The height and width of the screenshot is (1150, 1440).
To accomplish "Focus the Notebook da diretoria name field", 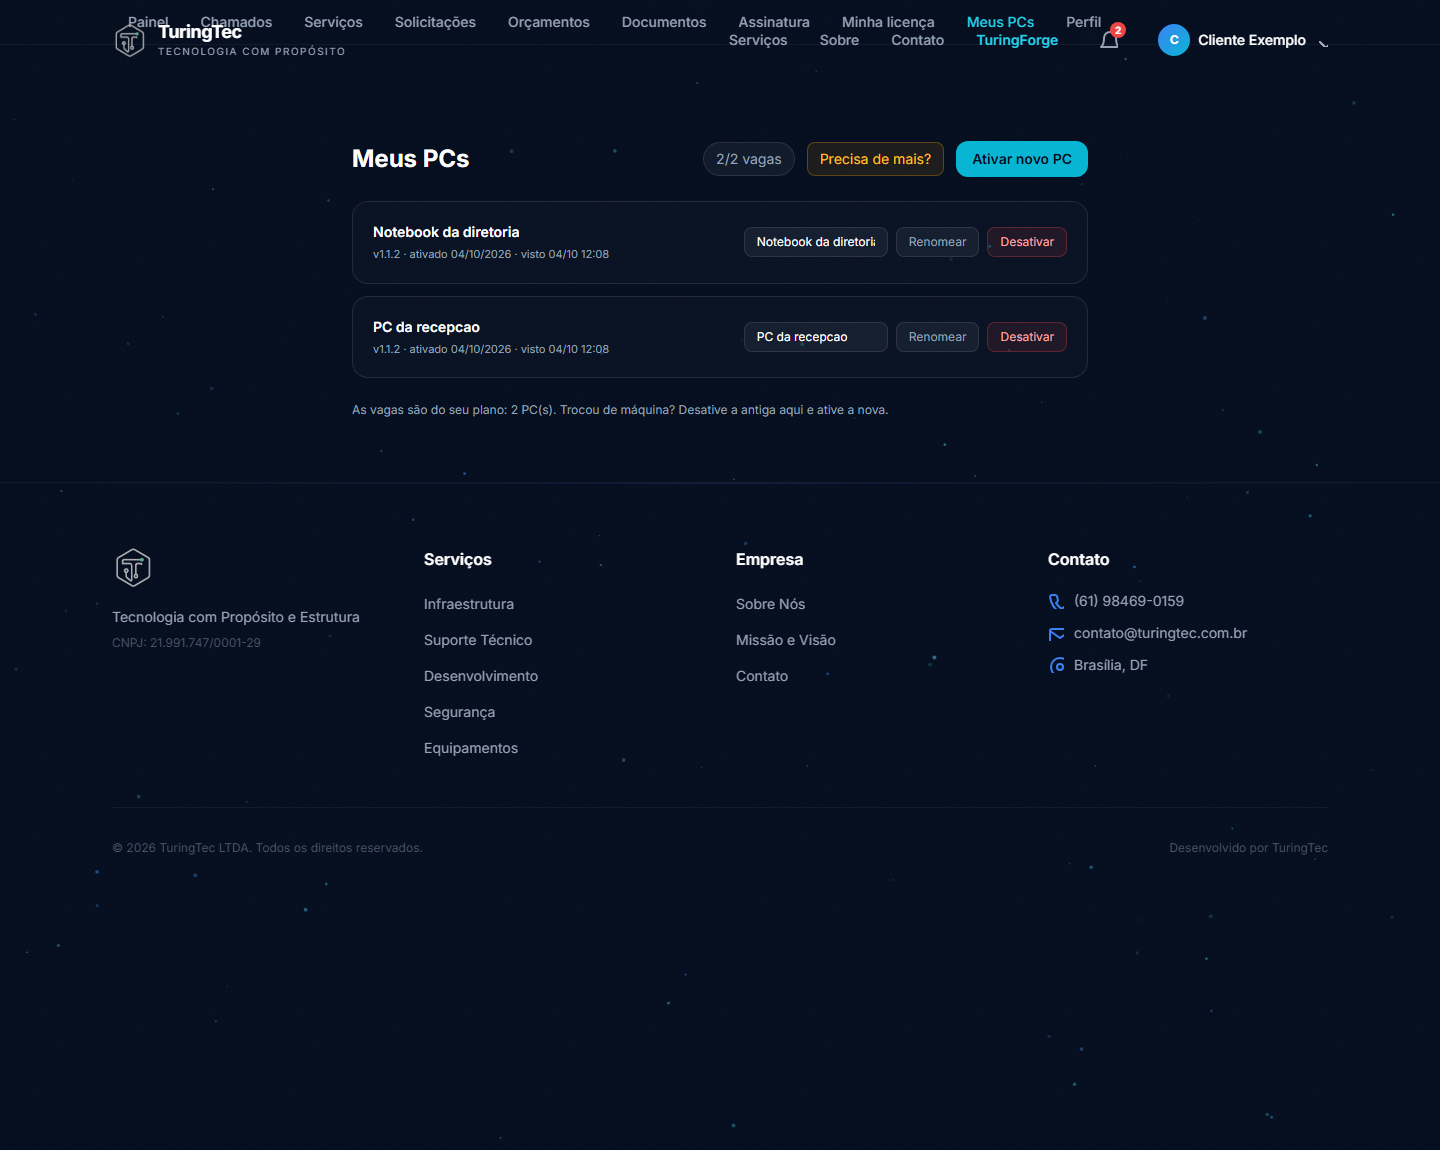I will tap(816, 242).
